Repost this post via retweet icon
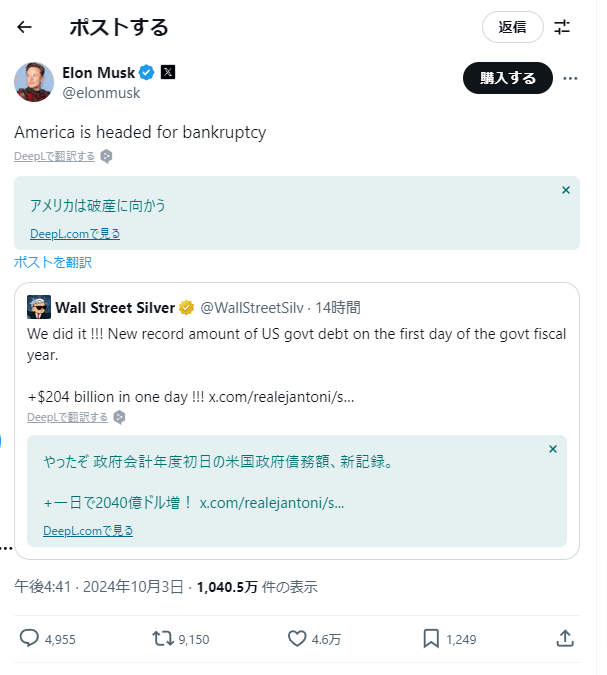607x675 pixels. click(162, 638)
